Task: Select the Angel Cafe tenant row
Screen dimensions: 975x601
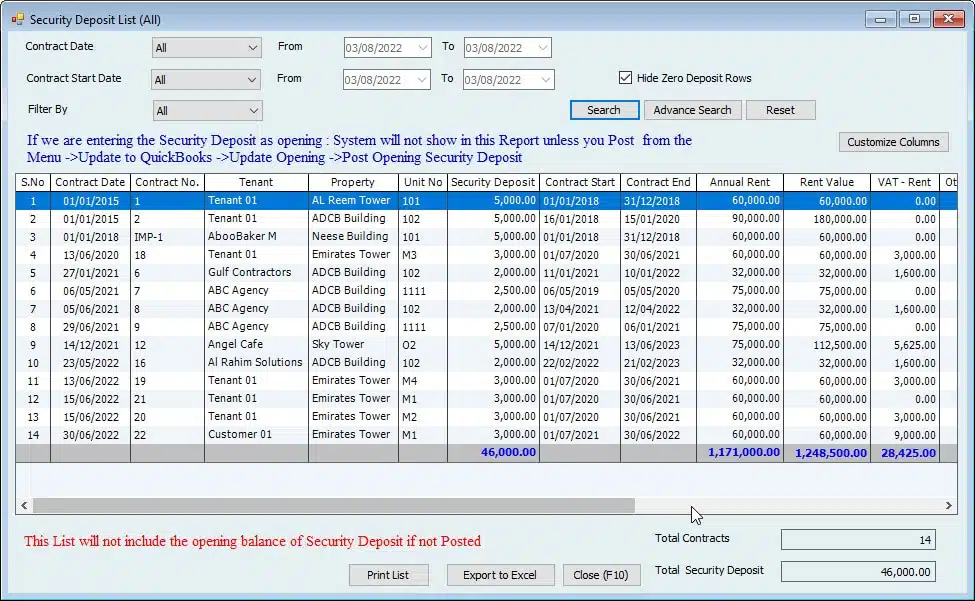Action: [237, 344]
